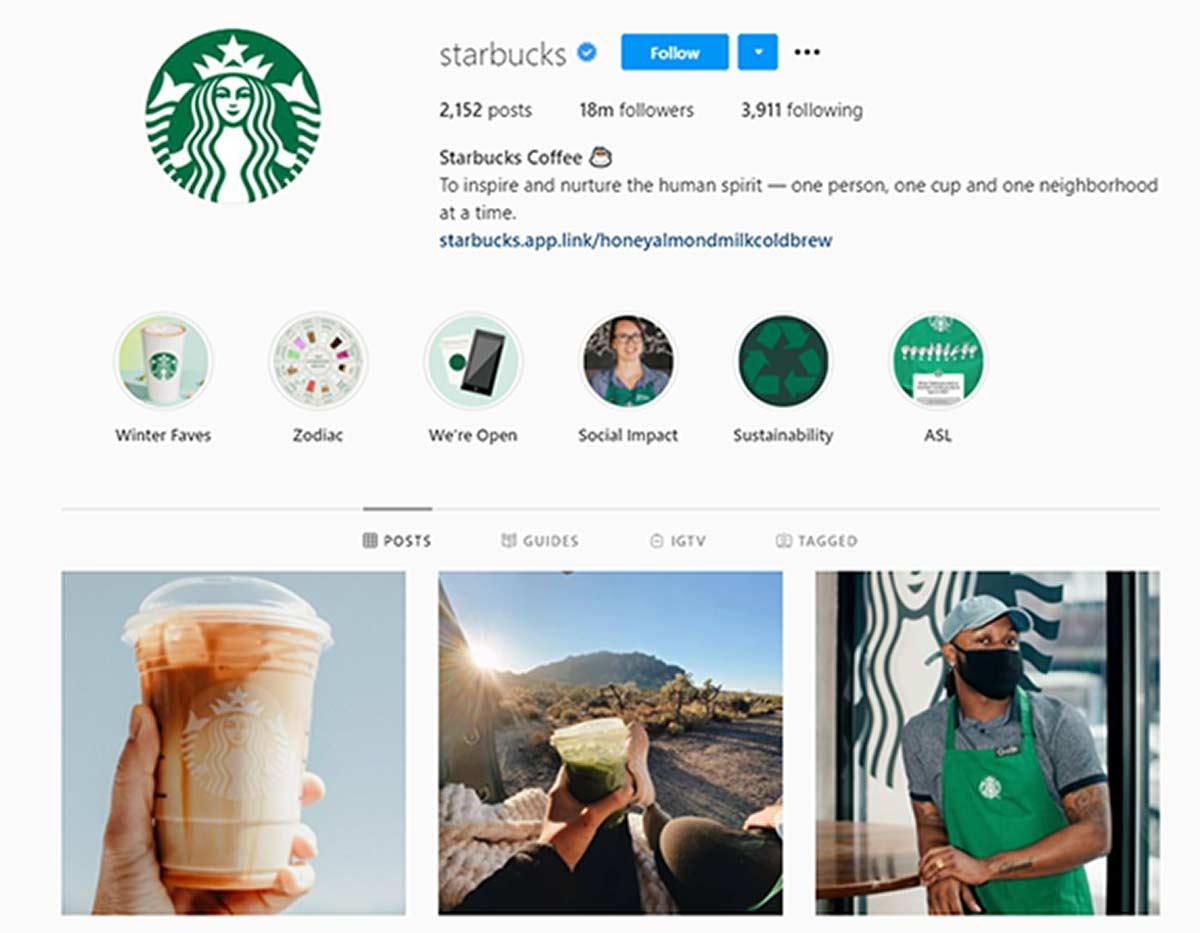Image resolution: width=1200 pixels, height=933 pixels.
Task: Follow the starbucks account
Action: [x=675, y=52]
